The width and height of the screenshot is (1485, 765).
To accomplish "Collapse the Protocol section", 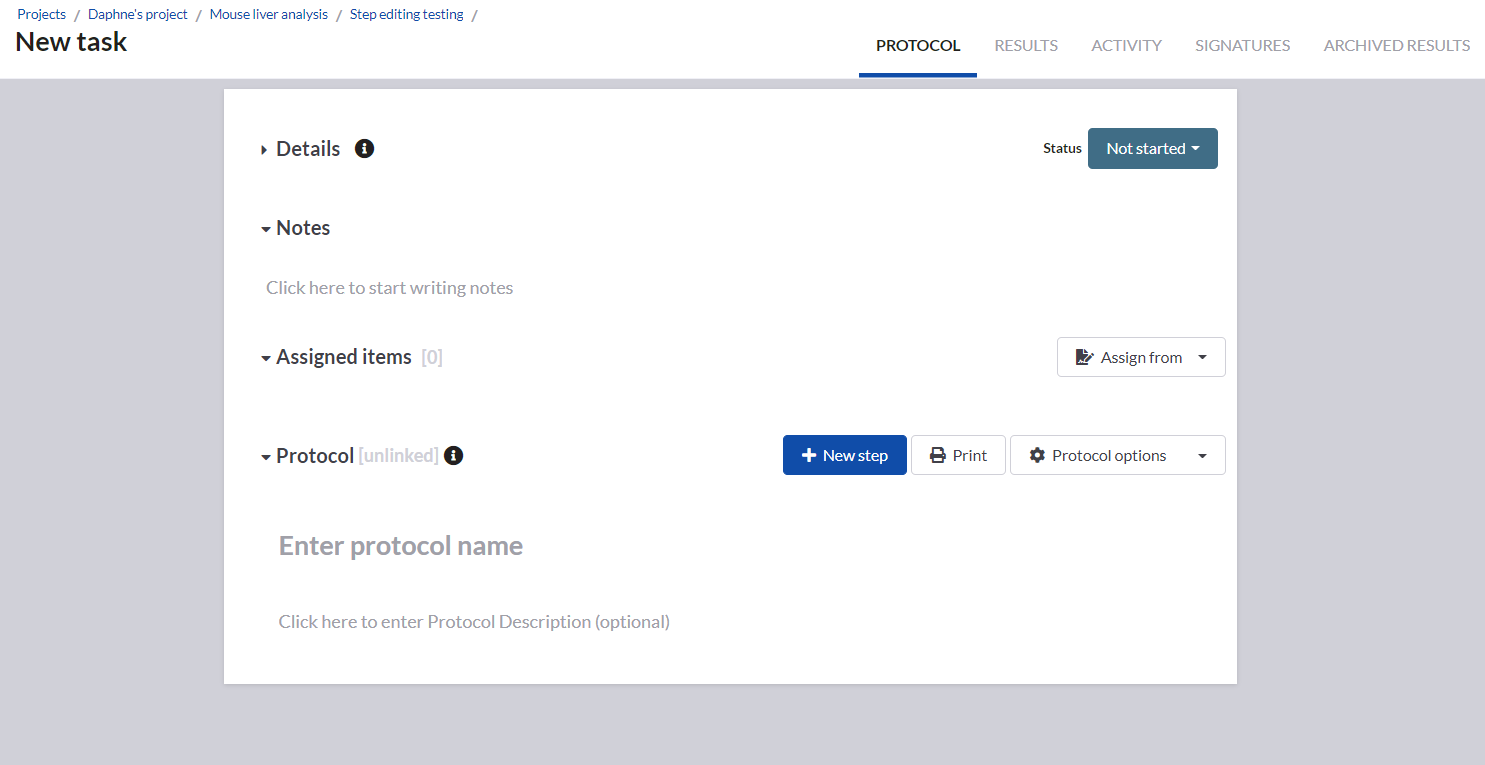I will 266,457.
